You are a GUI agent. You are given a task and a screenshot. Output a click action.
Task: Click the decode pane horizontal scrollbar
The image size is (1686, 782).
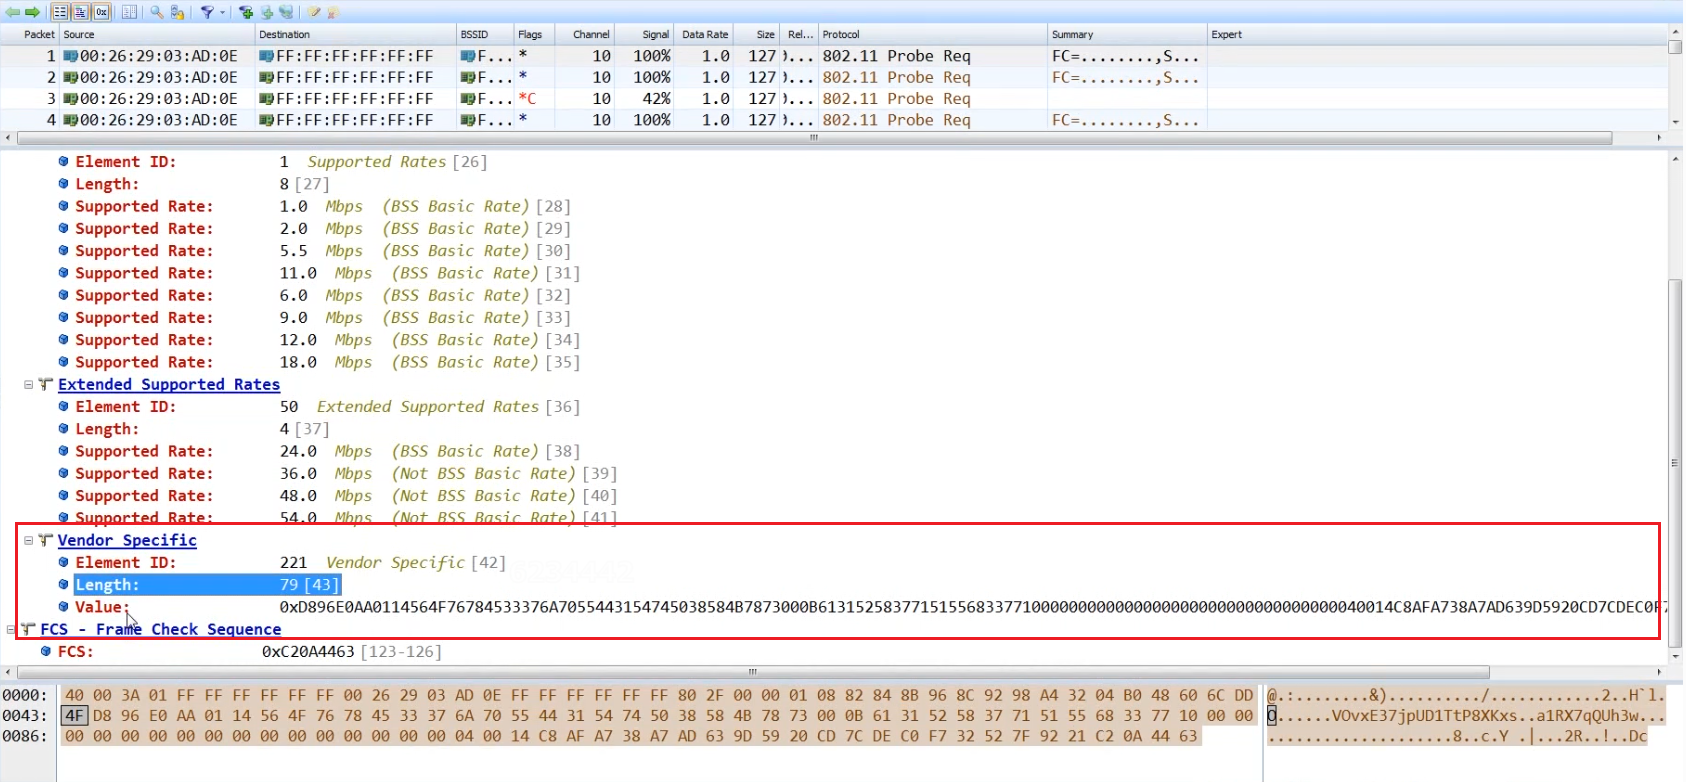tap(750, 672)
